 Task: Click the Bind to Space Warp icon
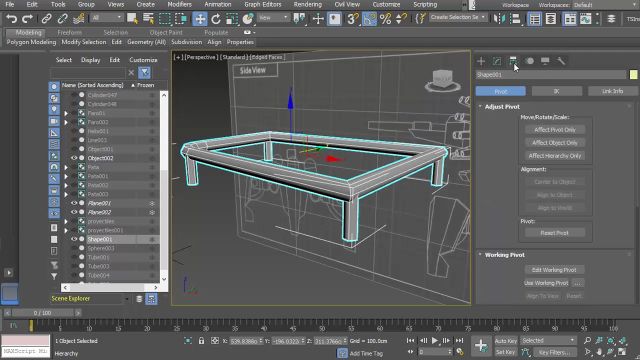[78, 19]
